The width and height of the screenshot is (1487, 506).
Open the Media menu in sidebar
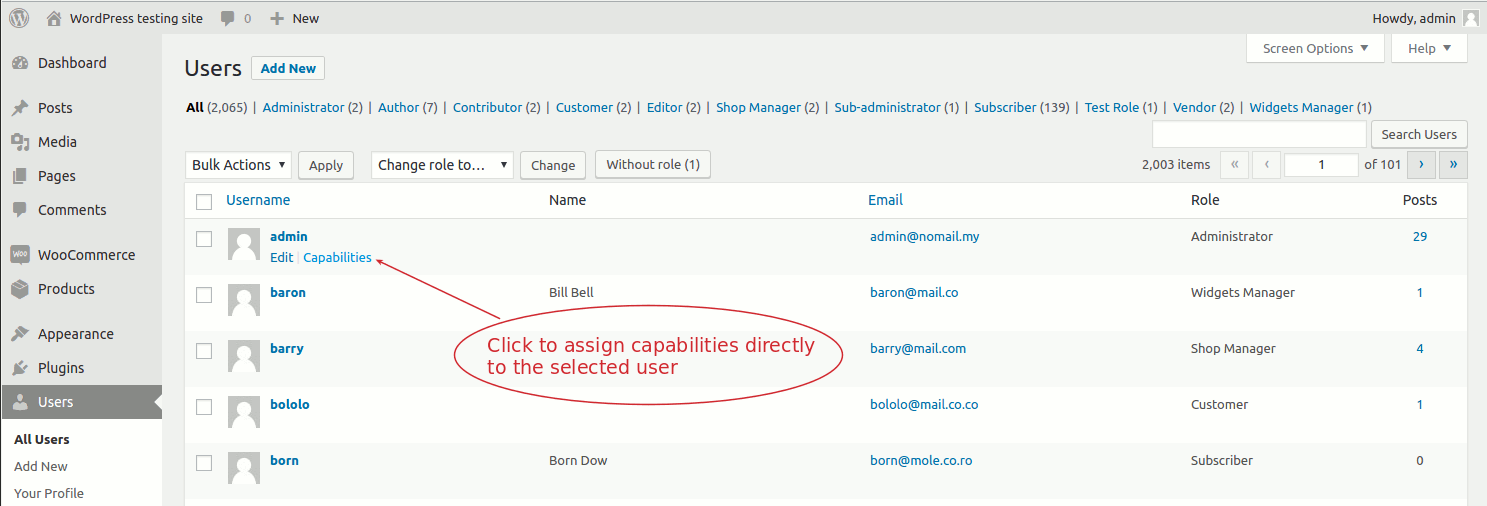click(x=57, y=142)
